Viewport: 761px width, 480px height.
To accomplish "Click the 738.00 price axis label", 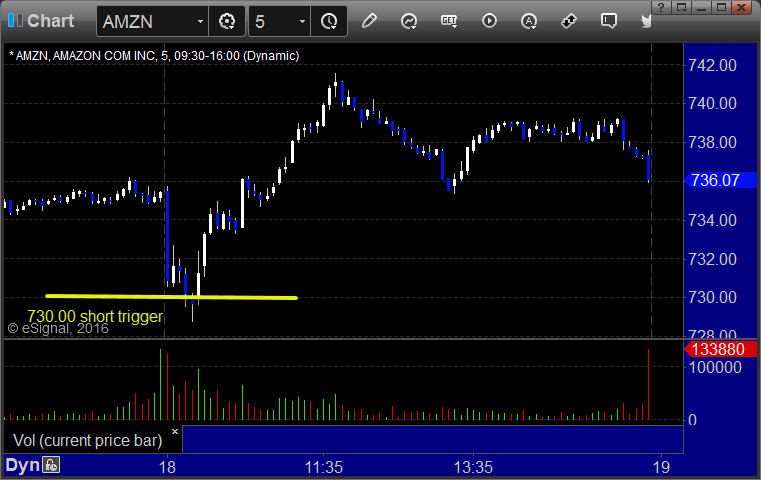I will 712,142.
